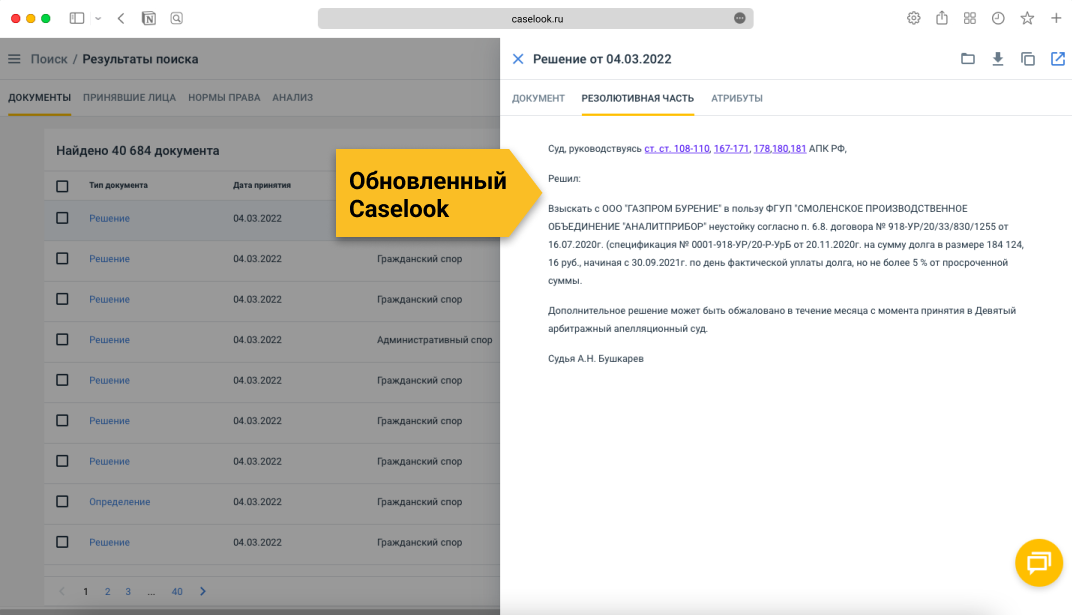Close the Решение от 04.03.2022 panel
Screen dimensions: 1072x615
(518, 59)
